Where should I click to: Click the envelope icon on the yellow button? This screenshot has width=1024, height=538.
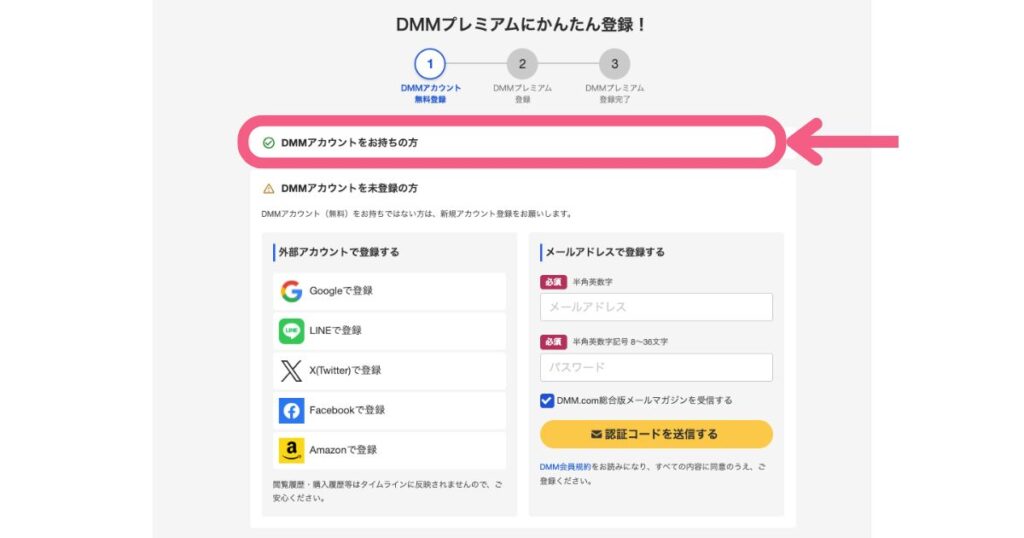pos(596,434)
